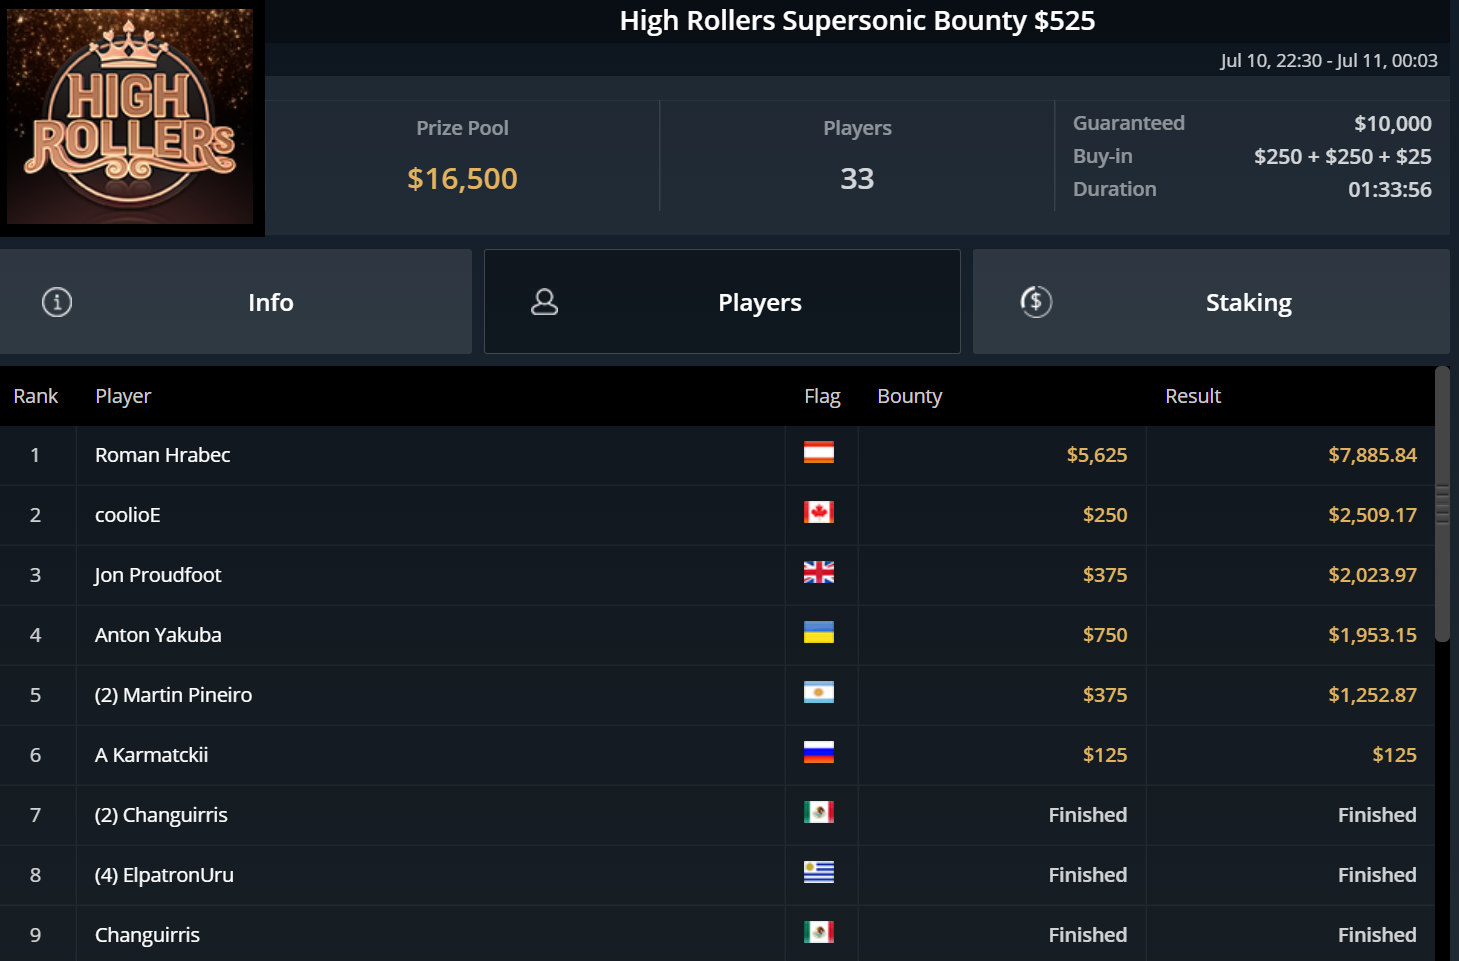Click Jon Proudfoot's UK flag icon
Screen dimensions: 1459x961
pyautogui.click(x=818, y=573)
